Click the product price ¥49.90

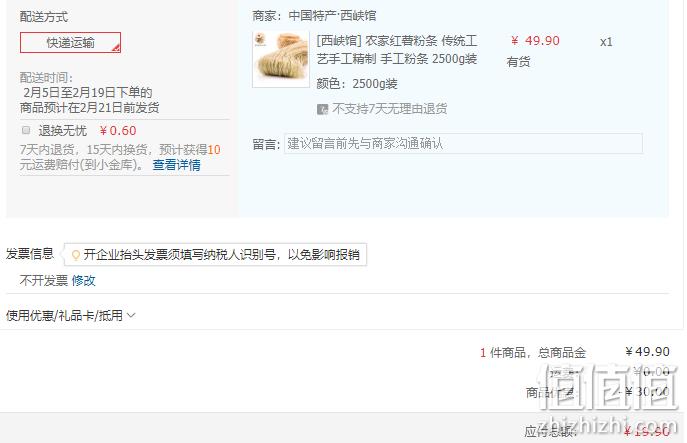pyautogui.click(x=535, y=41)
